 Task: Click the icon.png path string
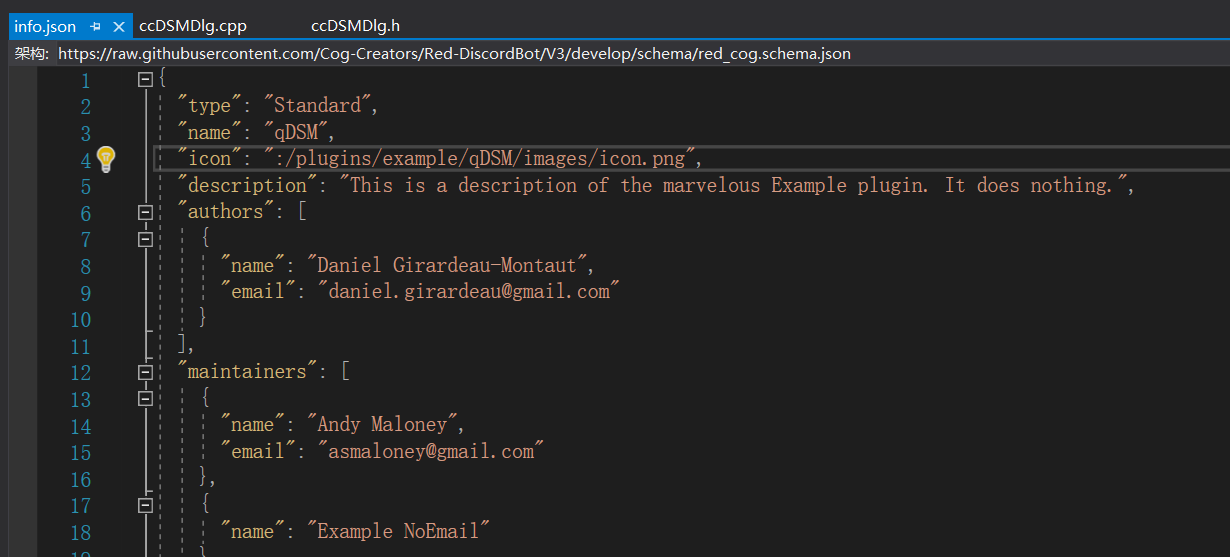tap(480, 158)
